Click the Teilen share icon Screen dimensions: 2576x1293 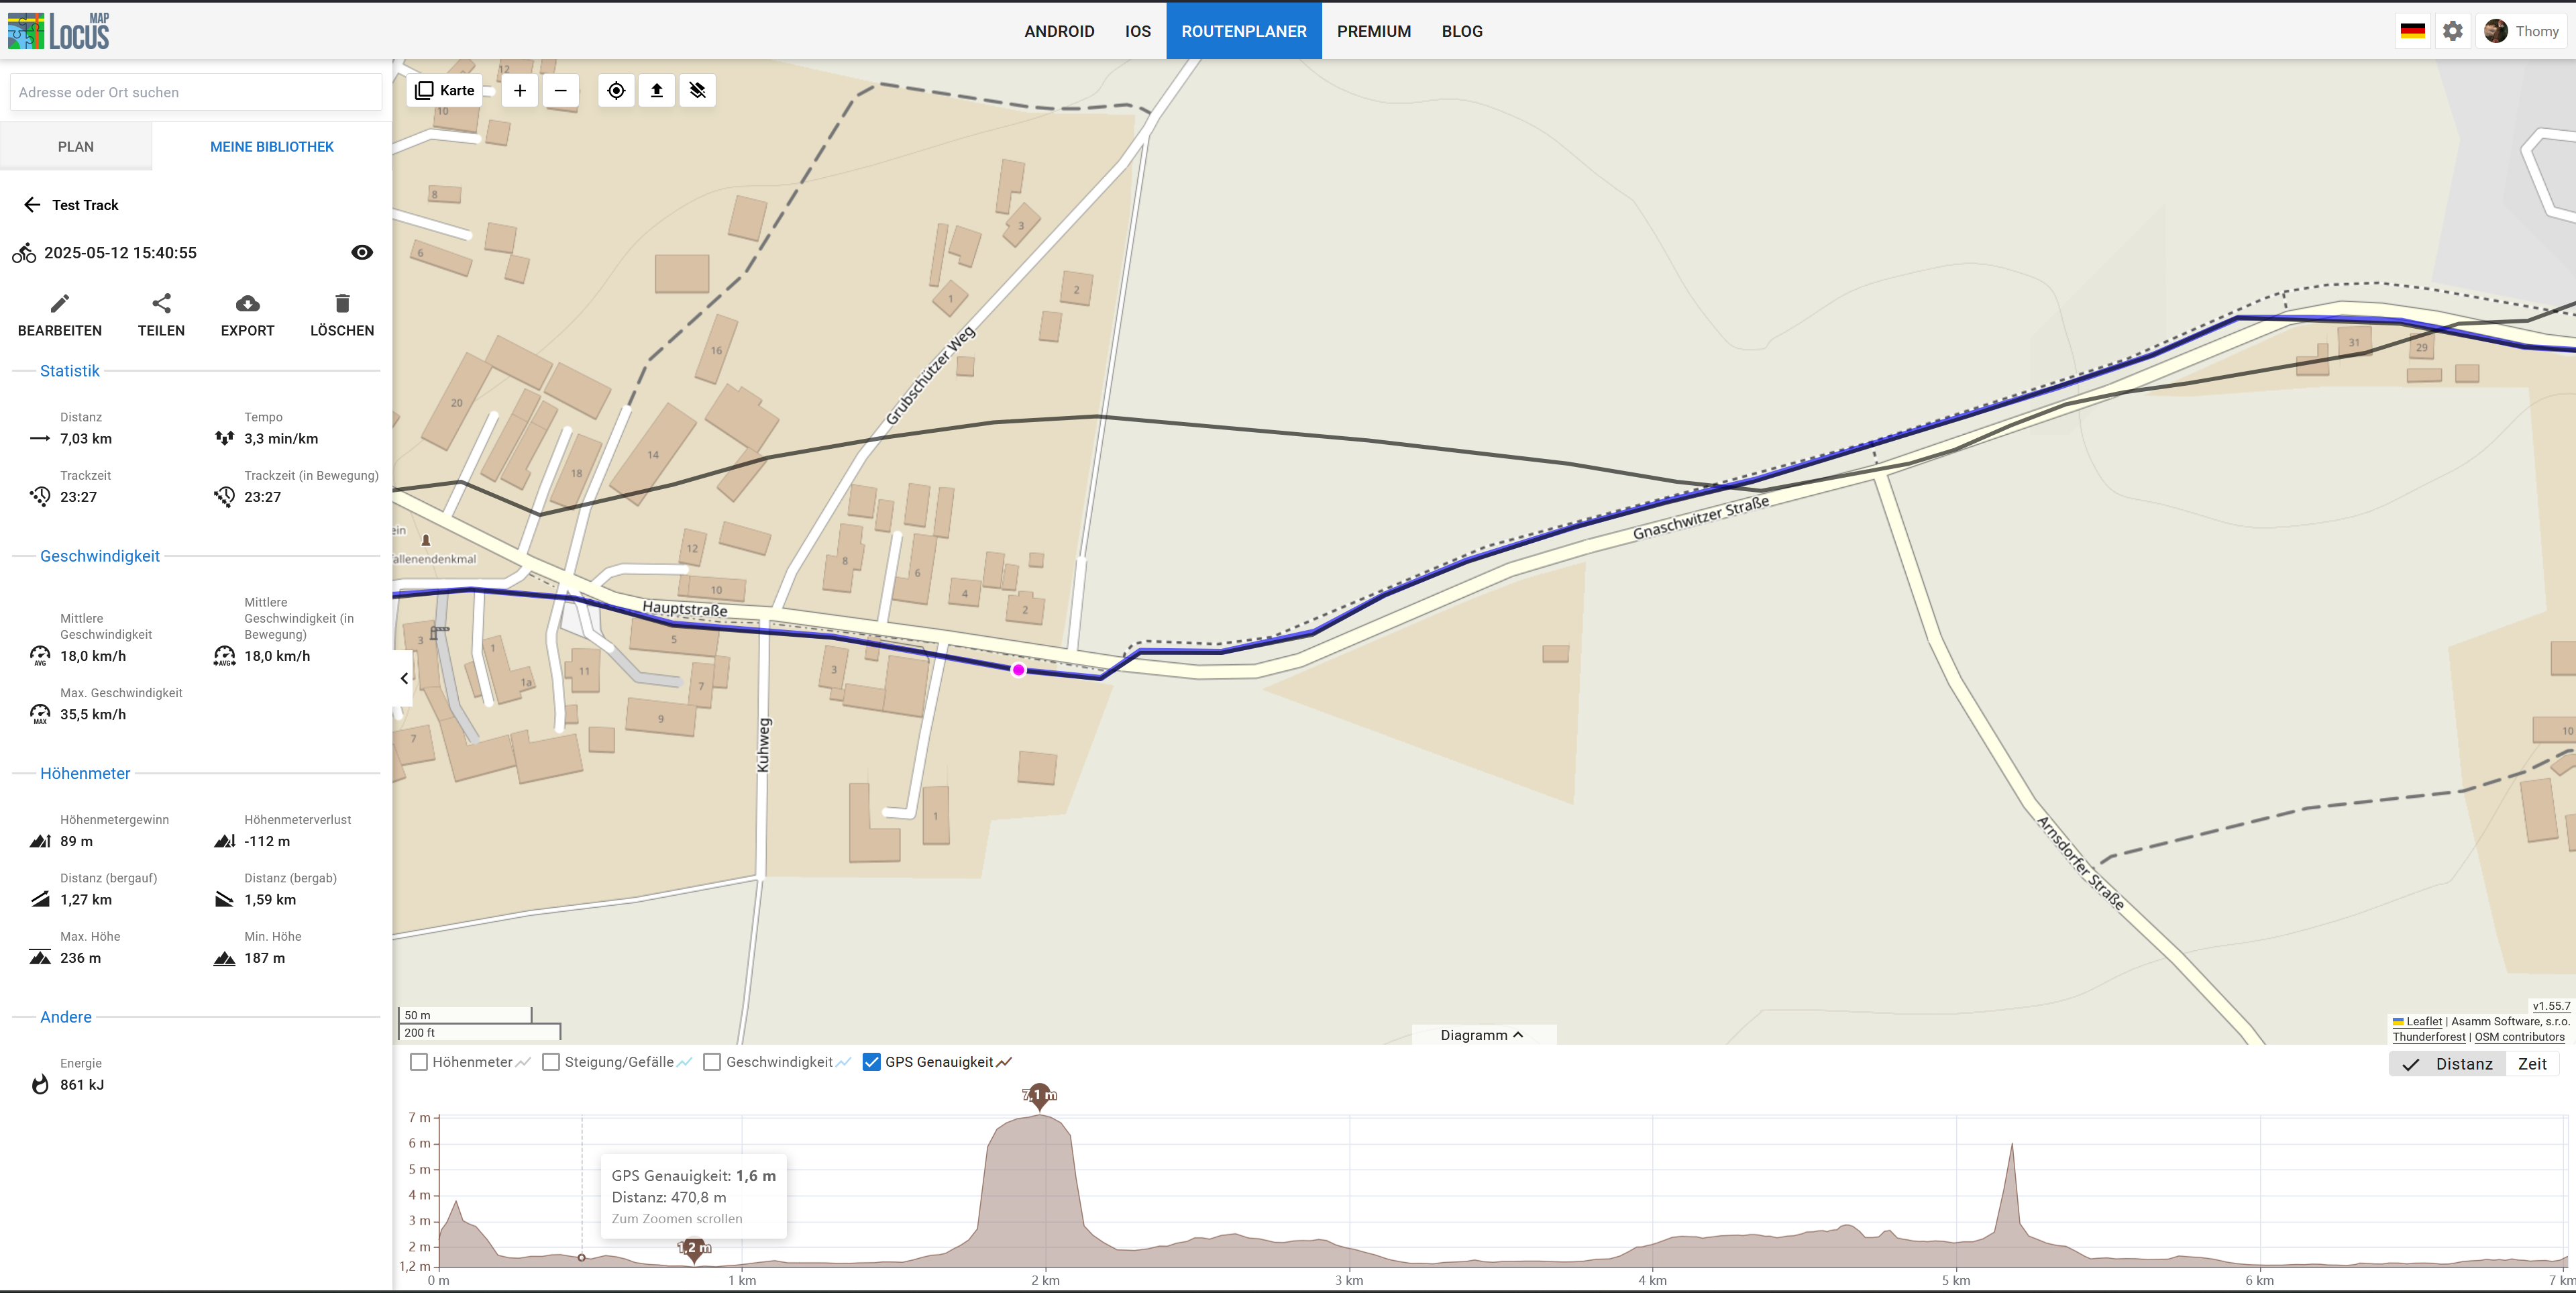click(161, 304)
